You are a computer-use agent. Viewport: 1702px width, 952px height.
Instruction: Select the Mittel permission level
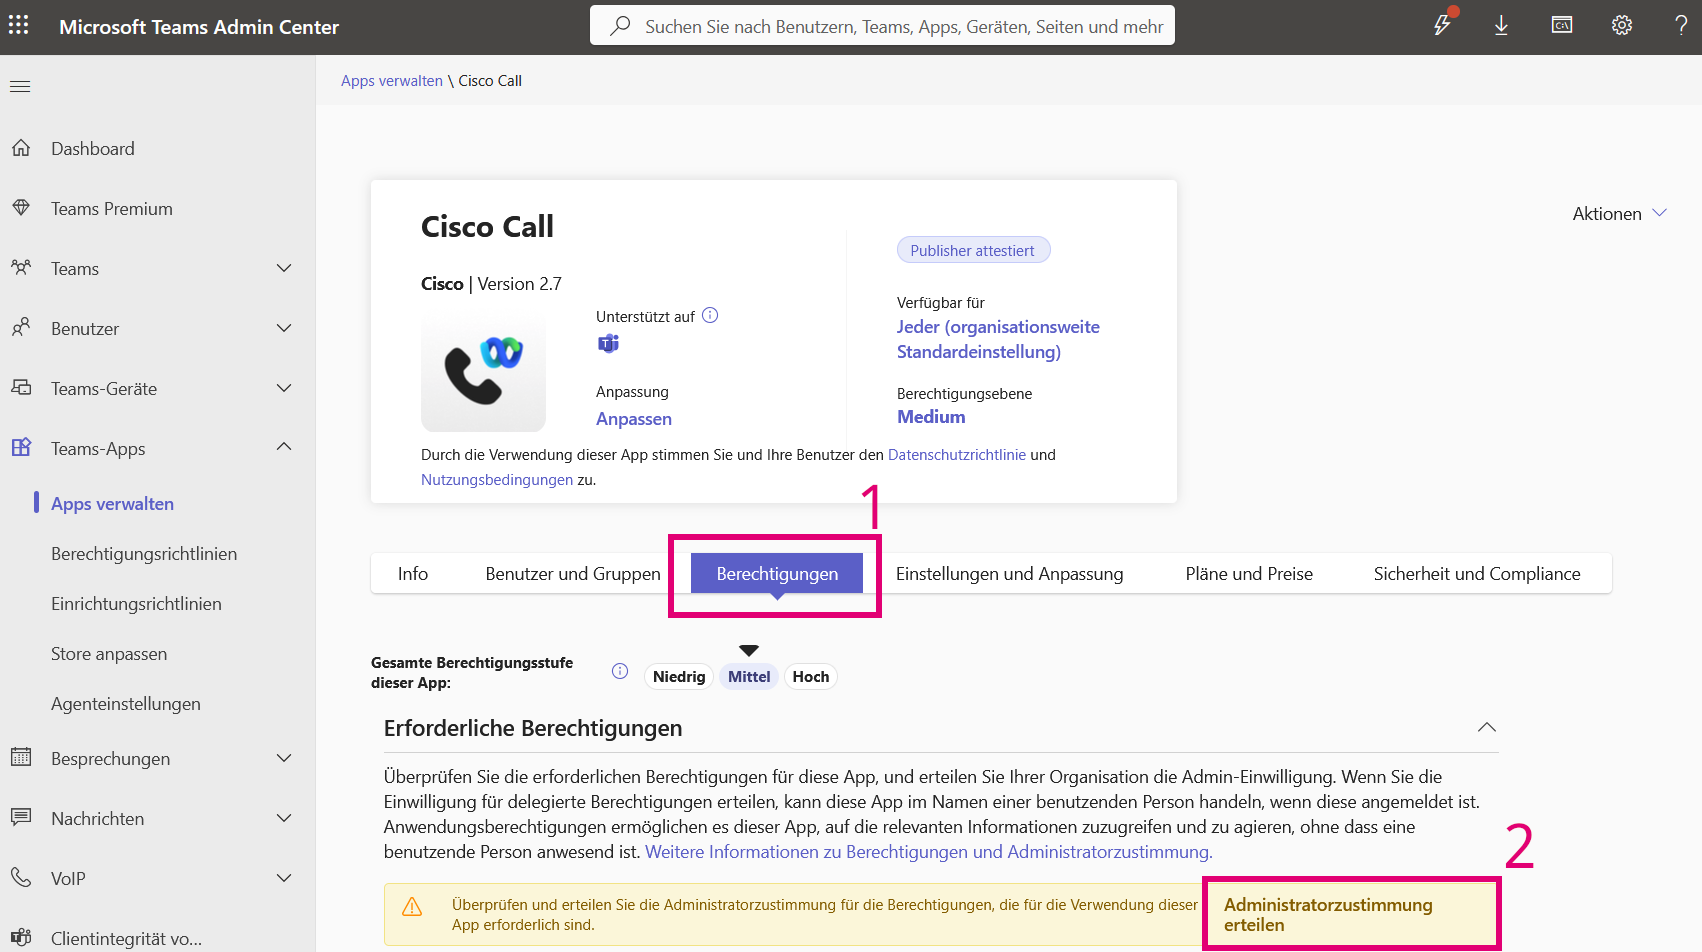tap(748, 676)
